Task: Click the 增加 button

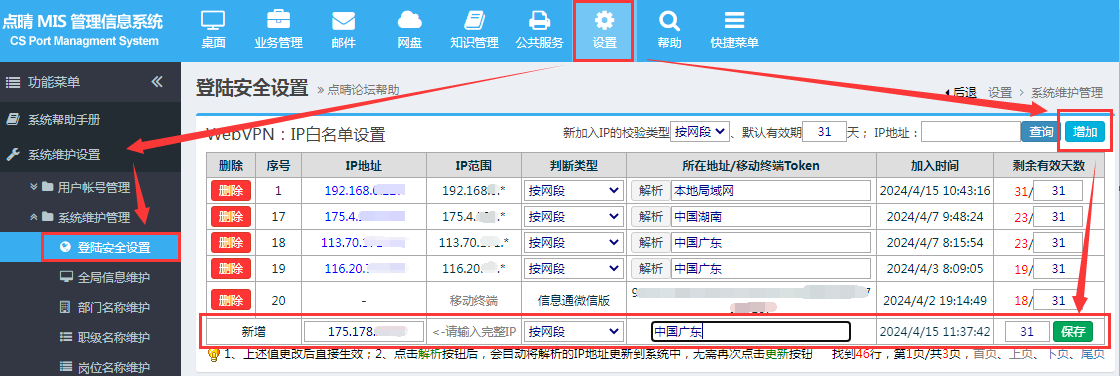Action: tap(1085, 132)
